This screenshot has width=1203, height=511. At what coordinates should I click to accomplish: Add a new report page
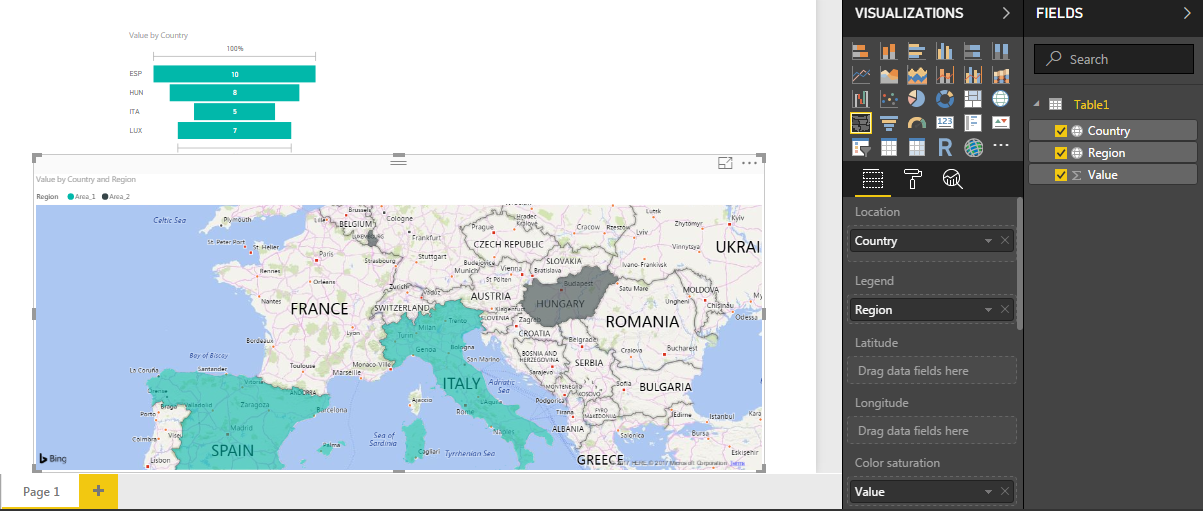[x=99, y=491]
